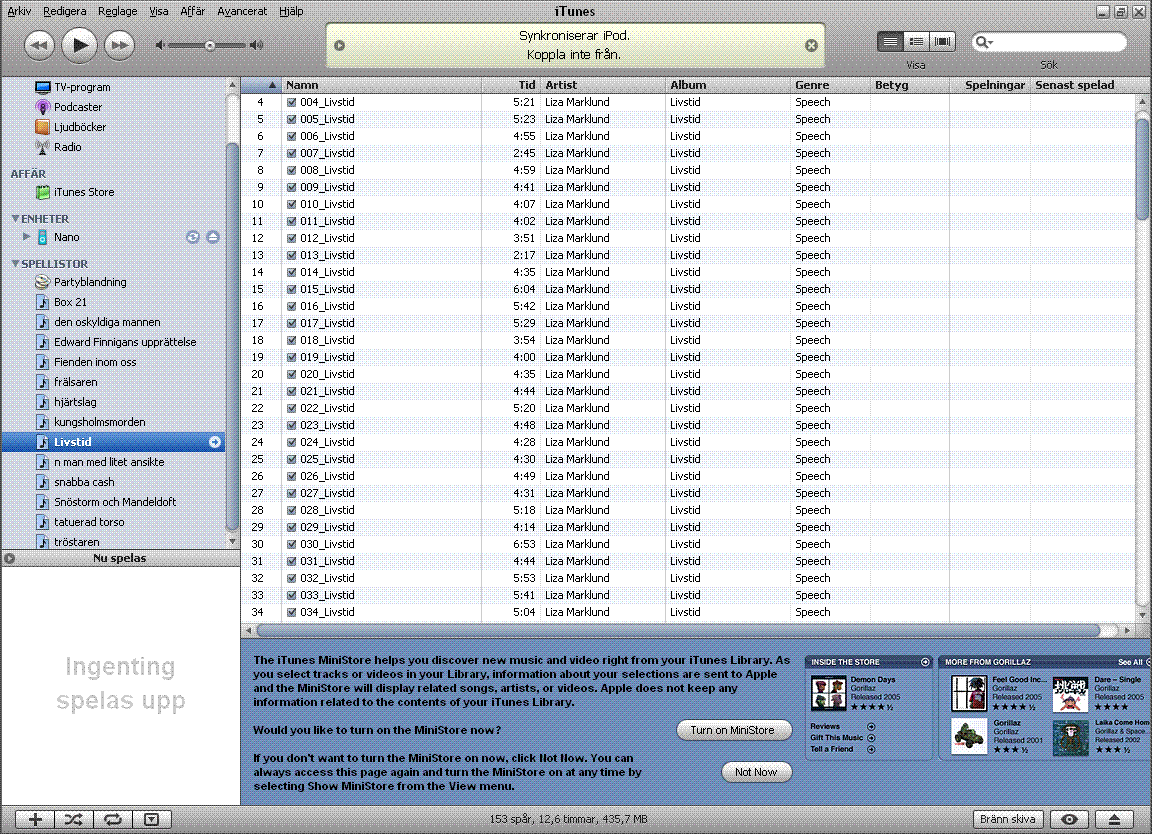Adjust the volume slider knob
The image size is (1152, 834).
point(210,46)
